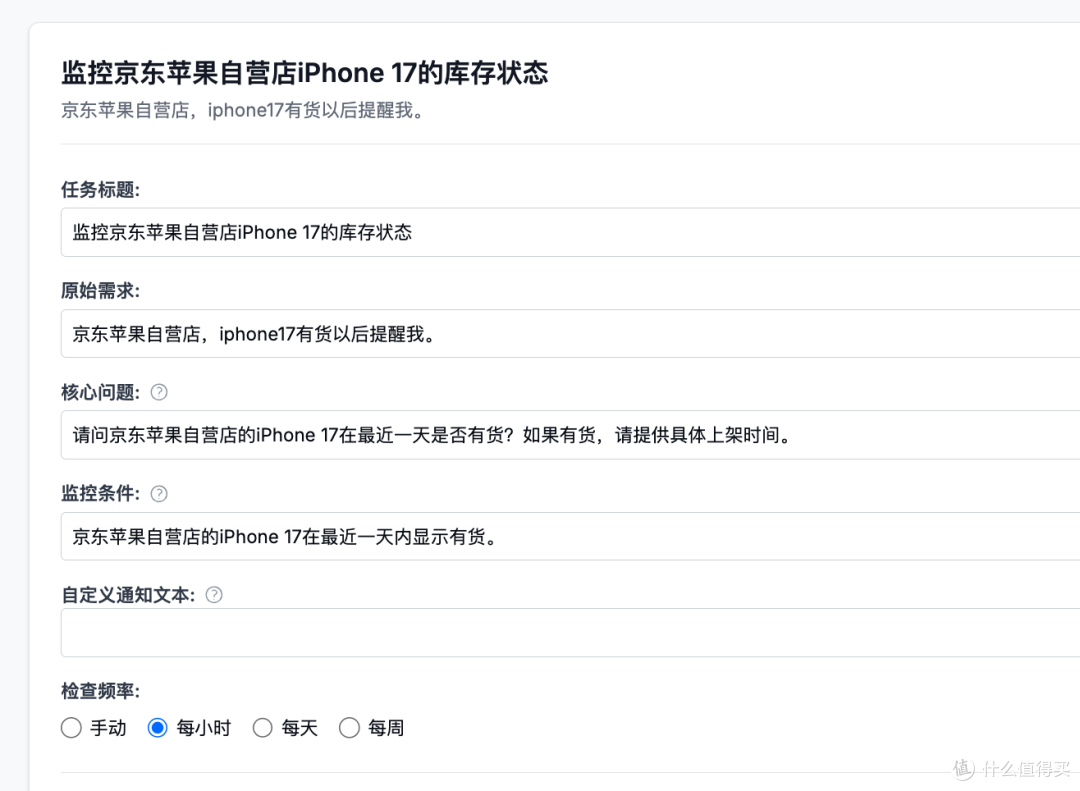Select the 每天 check frequency option
The image size is (1080, 791).
262,728
